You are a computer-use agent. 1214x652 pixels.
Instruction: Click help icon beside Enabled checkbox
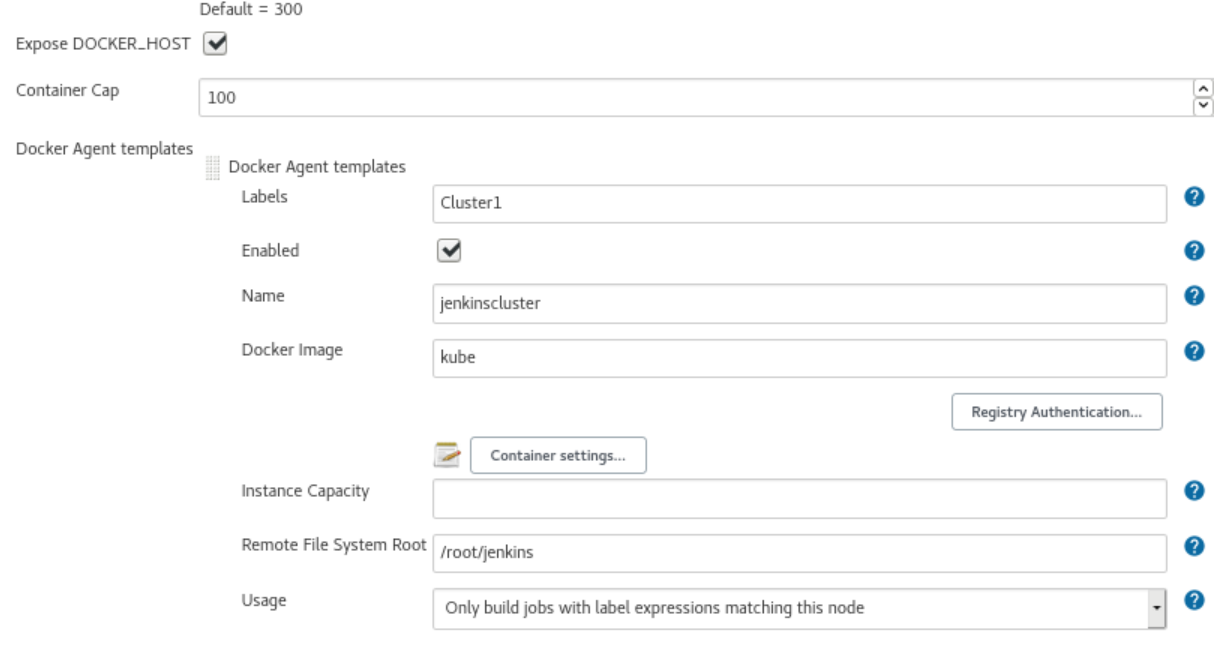[1192, 251]
